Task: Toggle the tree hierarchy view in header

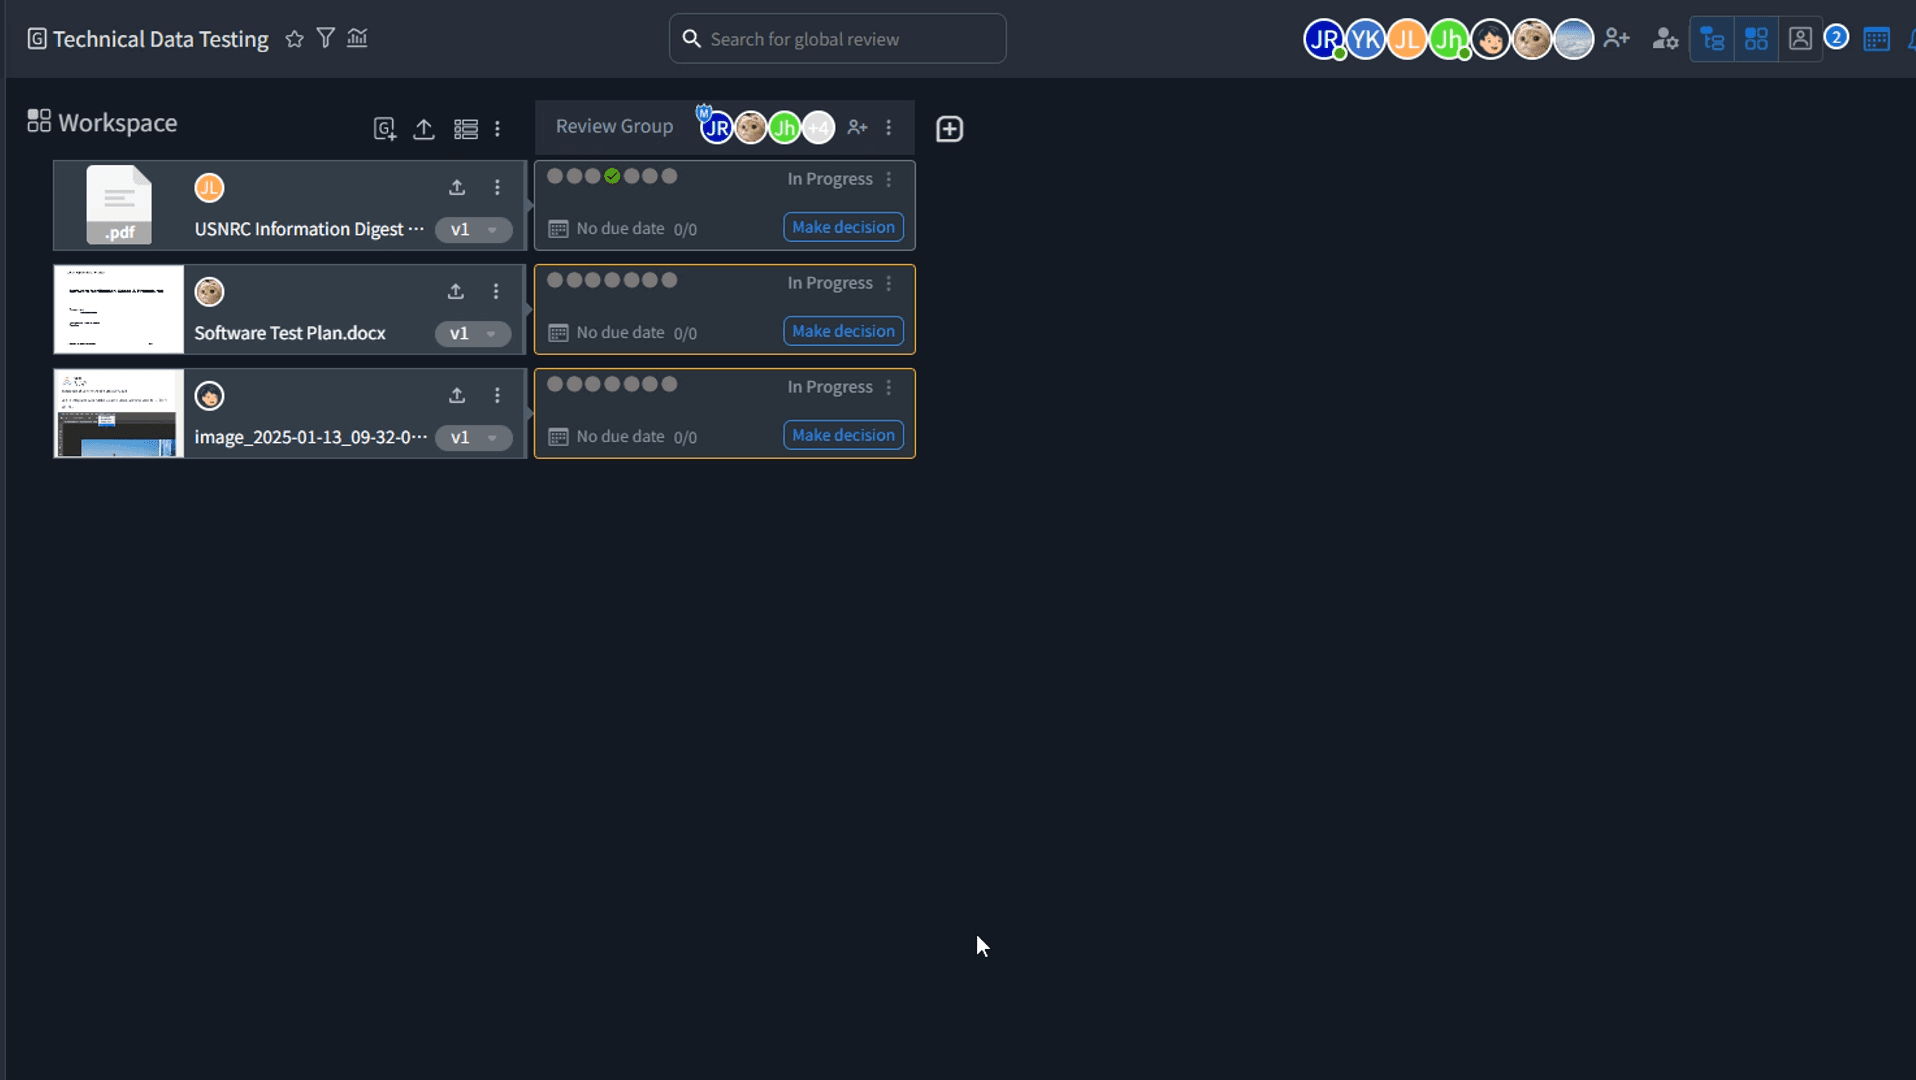Action: pyautogui.click(x=1712, y=38)
